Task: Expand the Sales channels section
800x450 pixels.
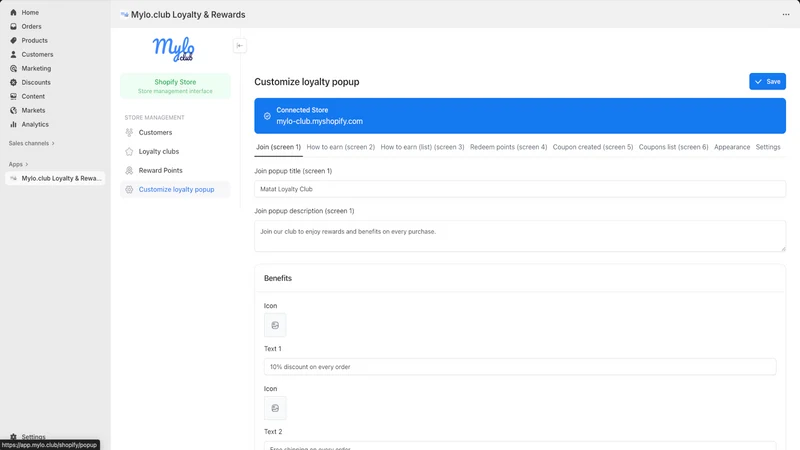Action: [32, 143]
